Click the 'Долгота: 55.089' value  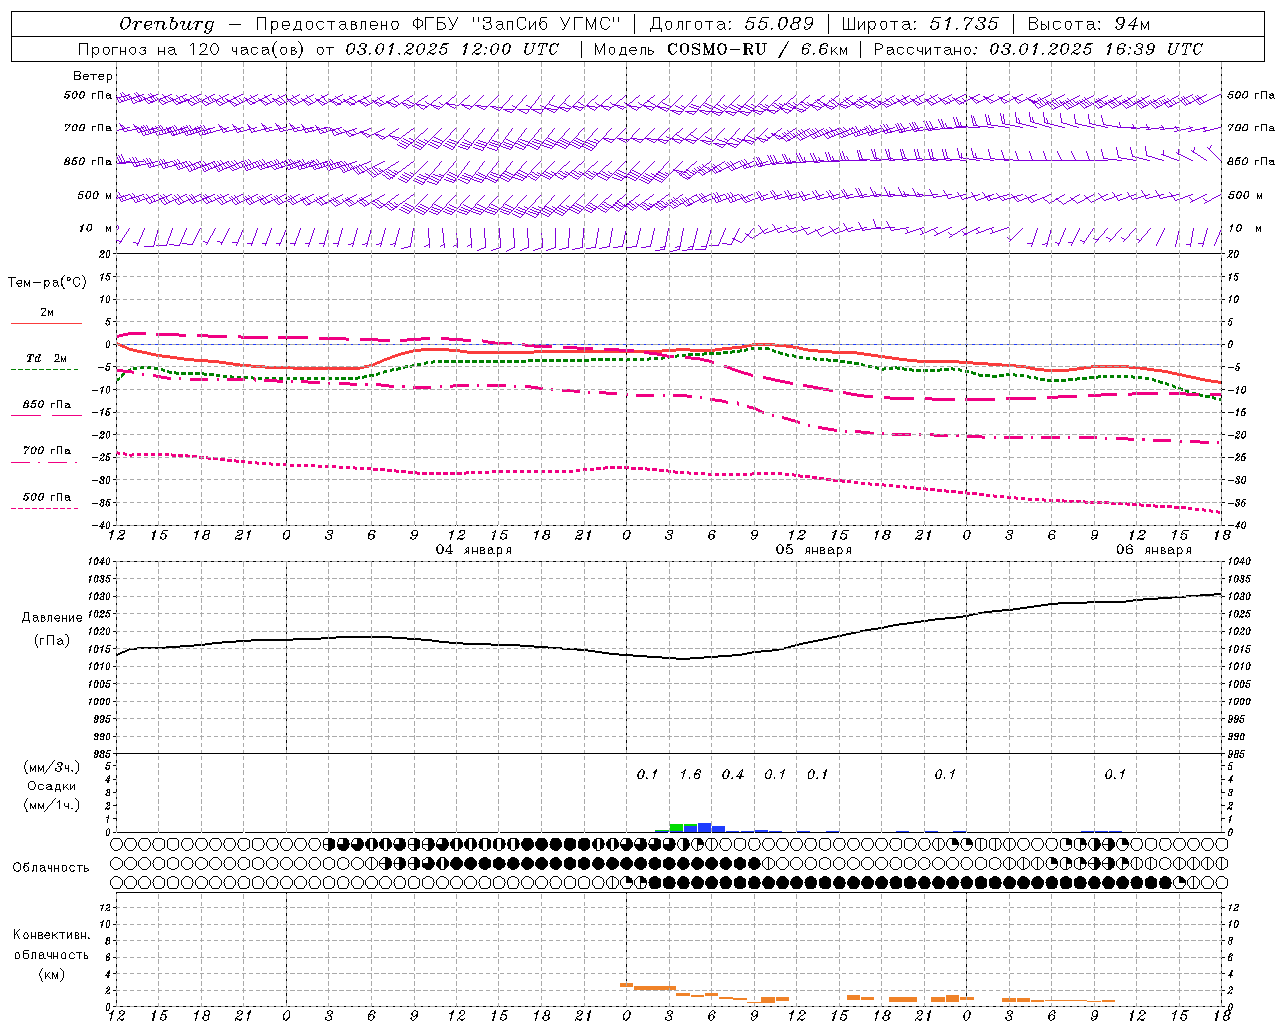[x=732, y=24]
